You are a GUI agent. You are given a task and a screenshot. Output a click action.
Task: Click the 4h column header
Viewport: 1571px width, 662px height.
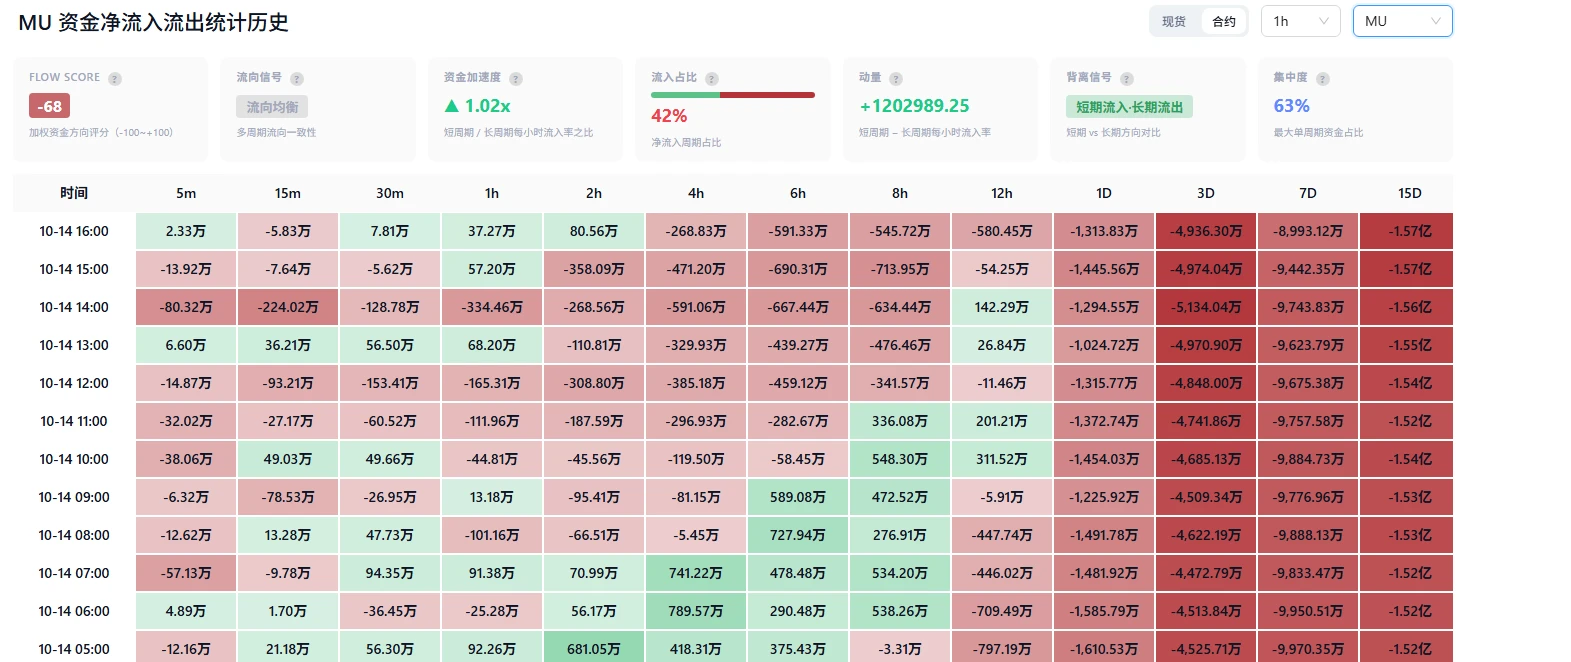pyautogui.click(x=696, y=193)
